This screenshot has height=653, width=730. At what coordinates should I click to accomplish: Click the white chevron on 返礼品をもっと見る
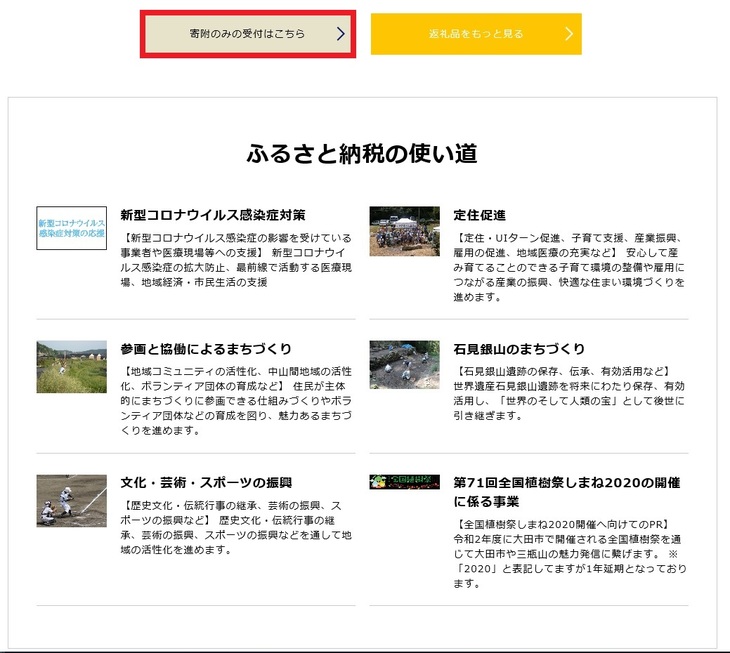point(568,34)
